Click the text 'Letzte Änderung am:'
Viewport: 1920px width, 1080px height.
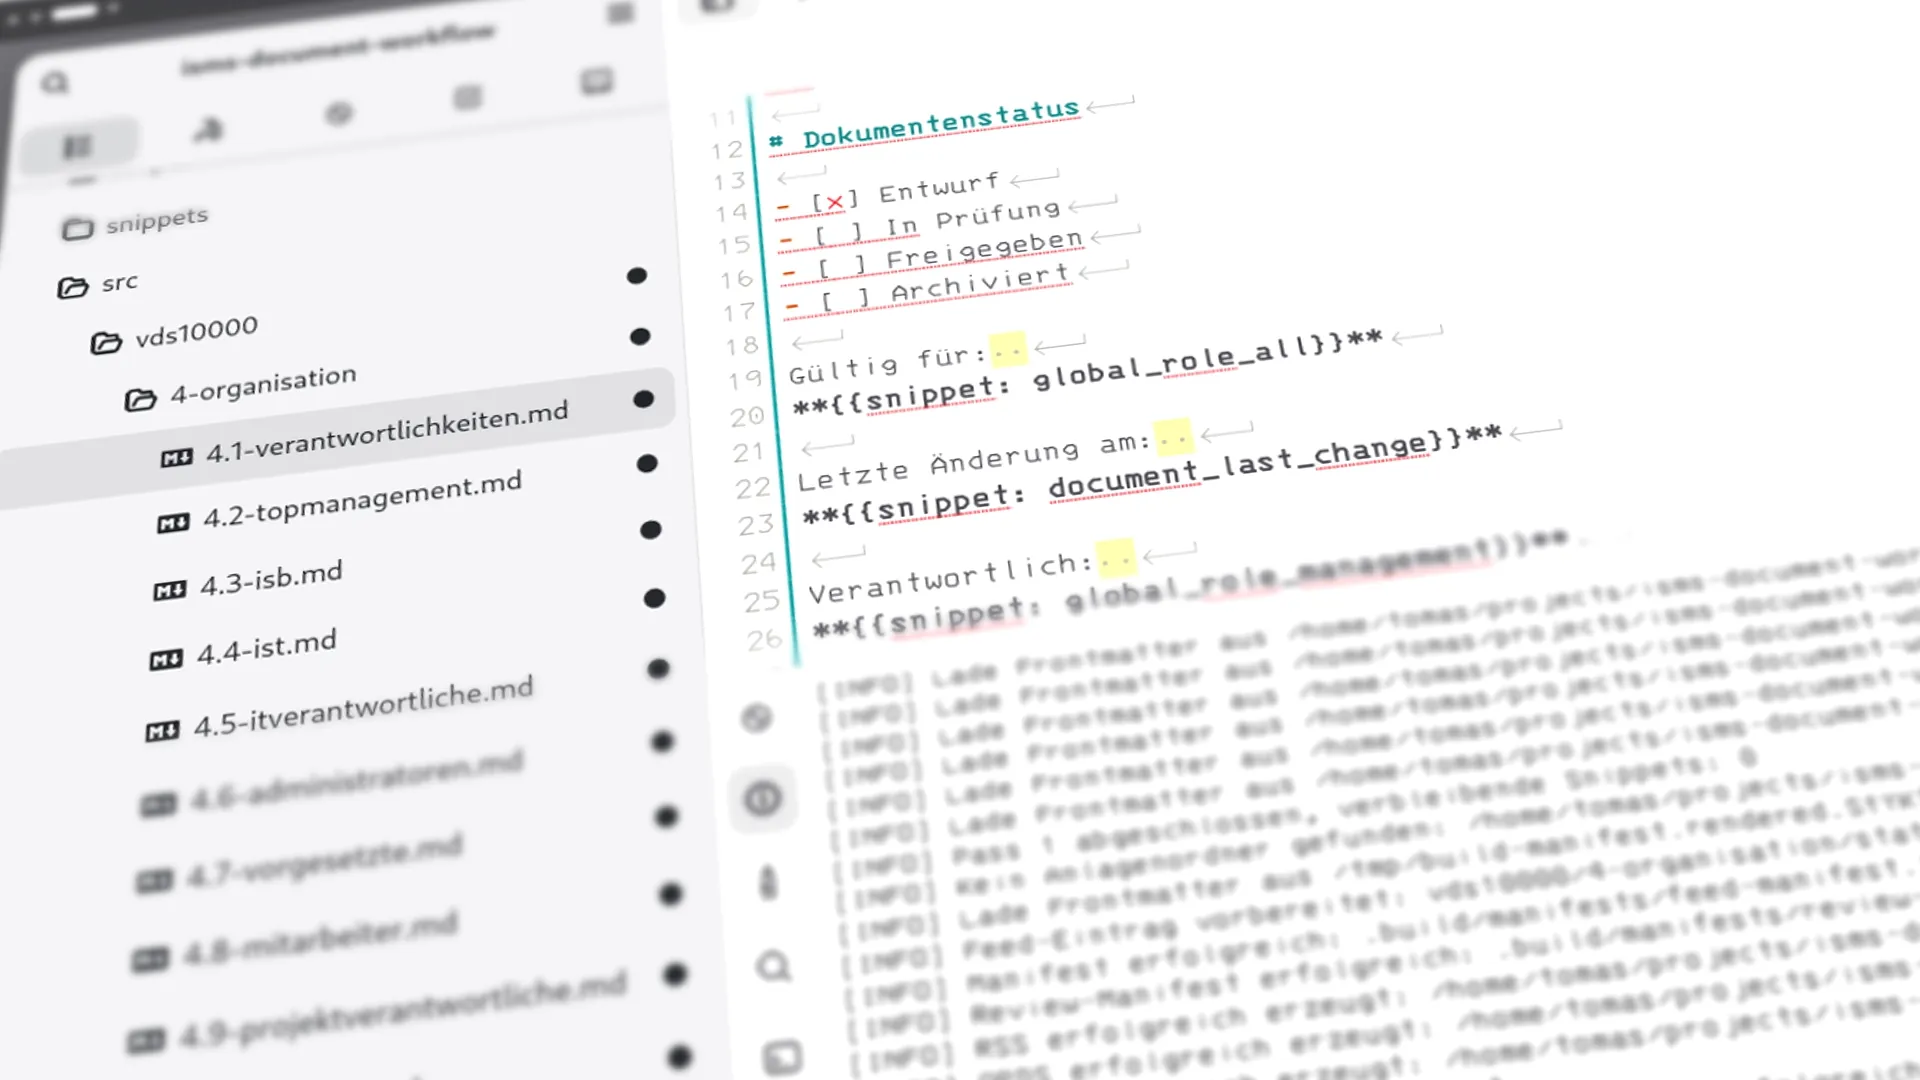pos(974,460)
